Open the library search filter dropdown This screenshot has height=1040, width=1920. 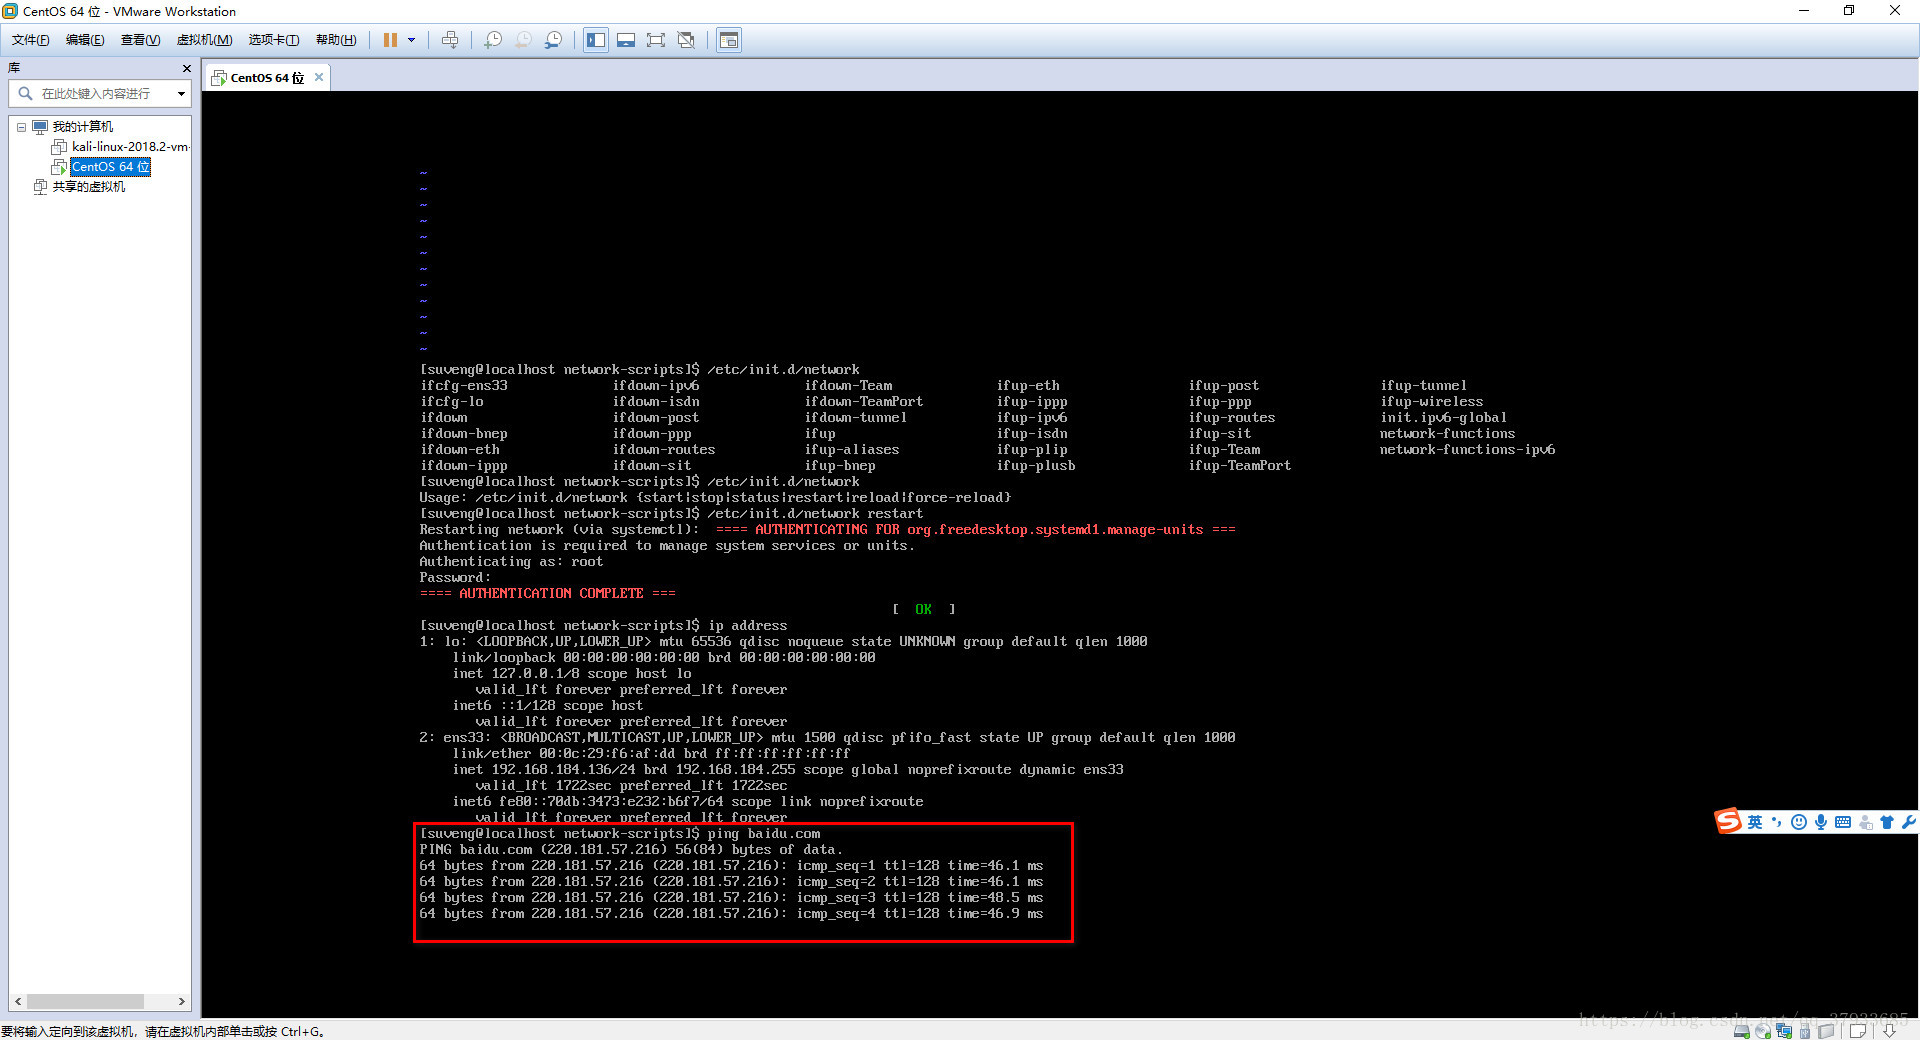pos(181,93)
